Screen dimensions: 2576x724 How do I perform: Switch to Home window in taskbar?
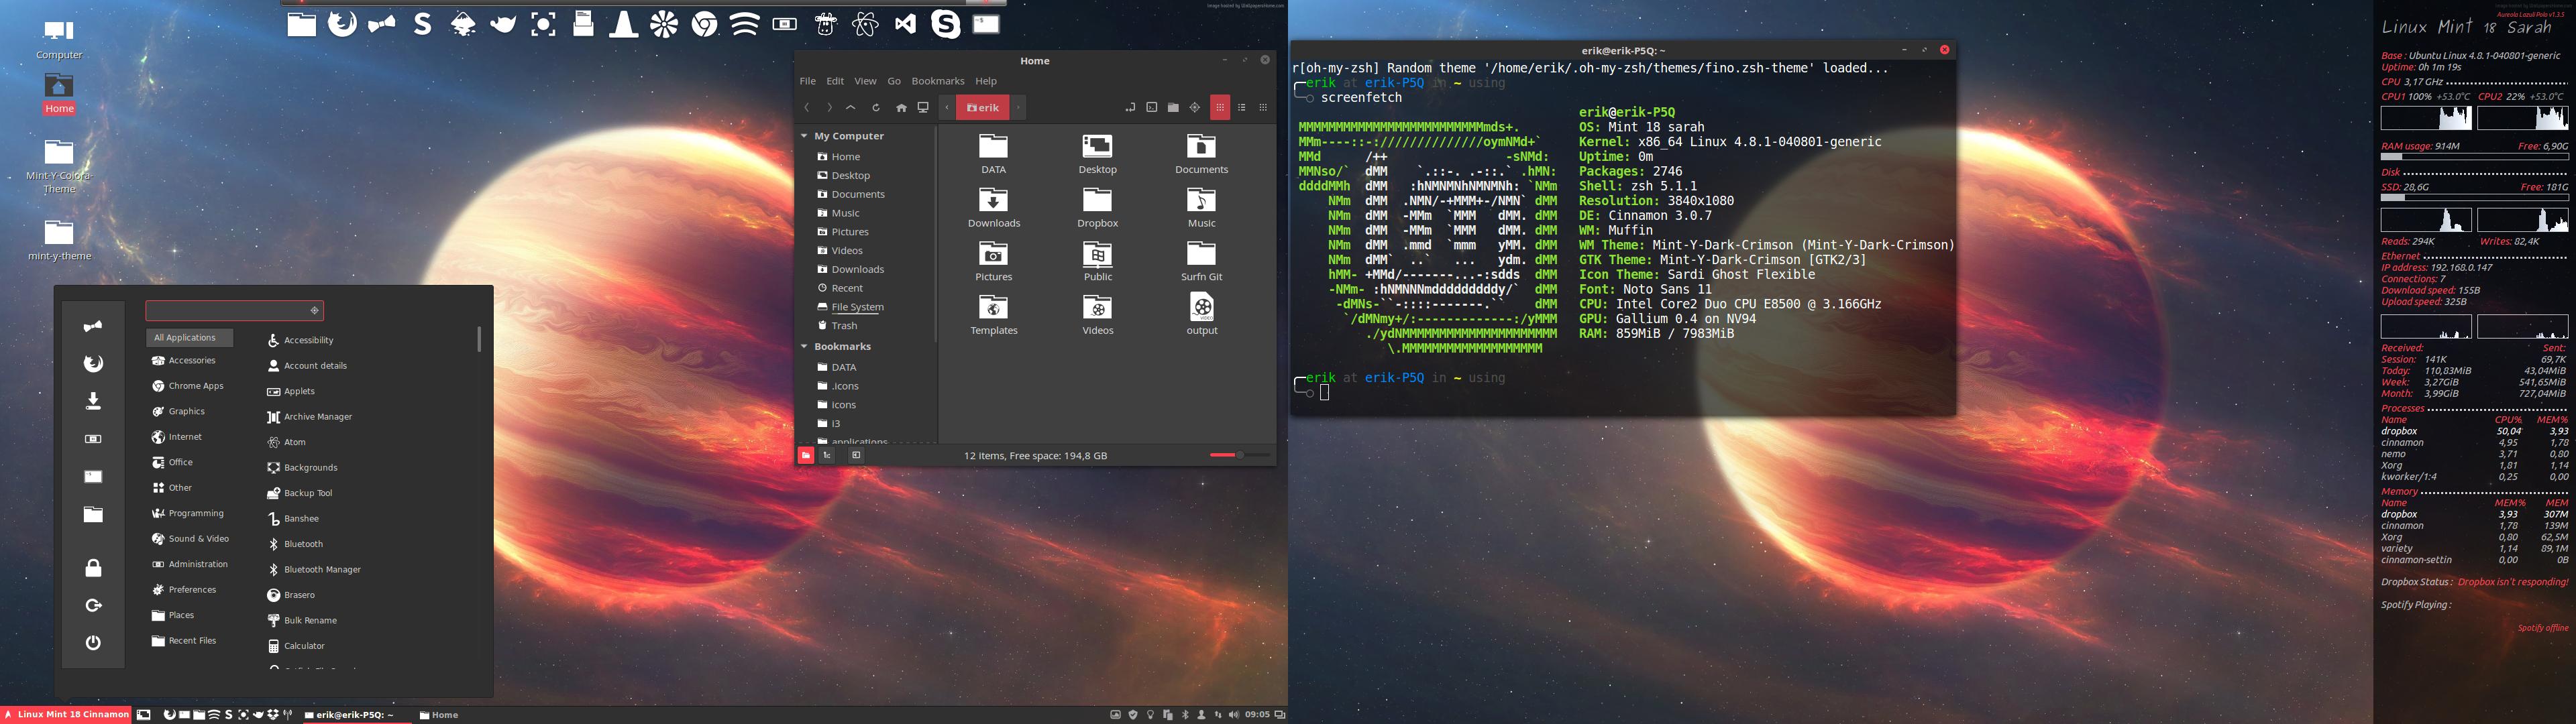point(440,715)
